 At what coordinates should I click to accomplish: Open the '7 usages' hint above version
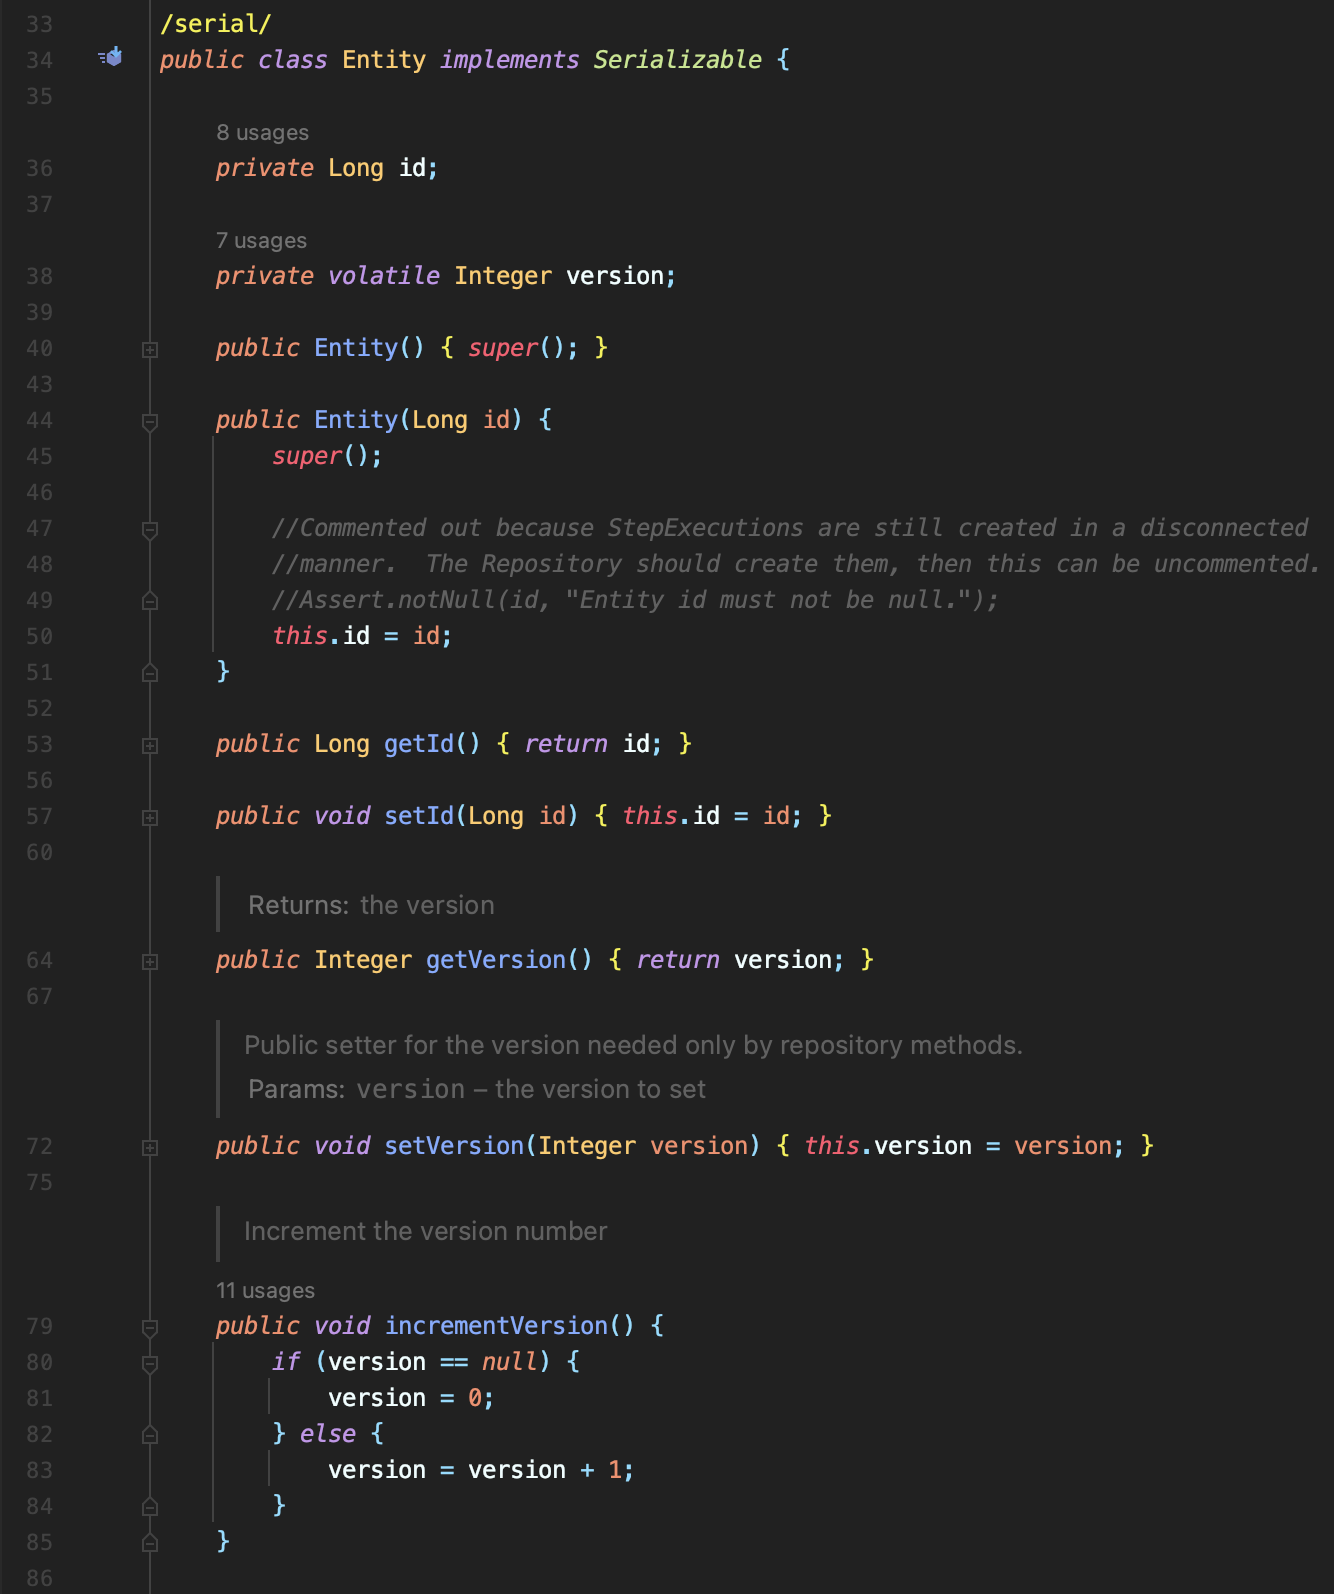(261, 240)
